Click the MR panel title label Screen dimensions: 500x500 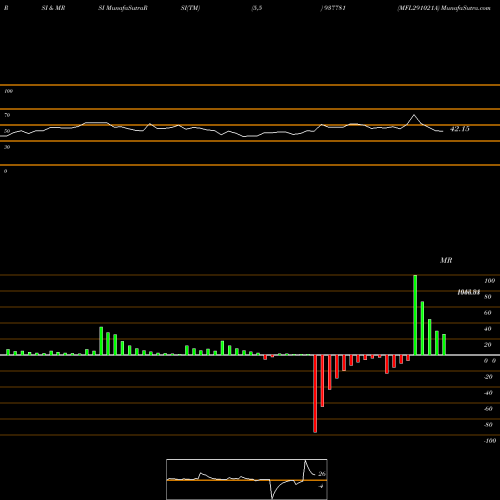(x=446, y=260)
